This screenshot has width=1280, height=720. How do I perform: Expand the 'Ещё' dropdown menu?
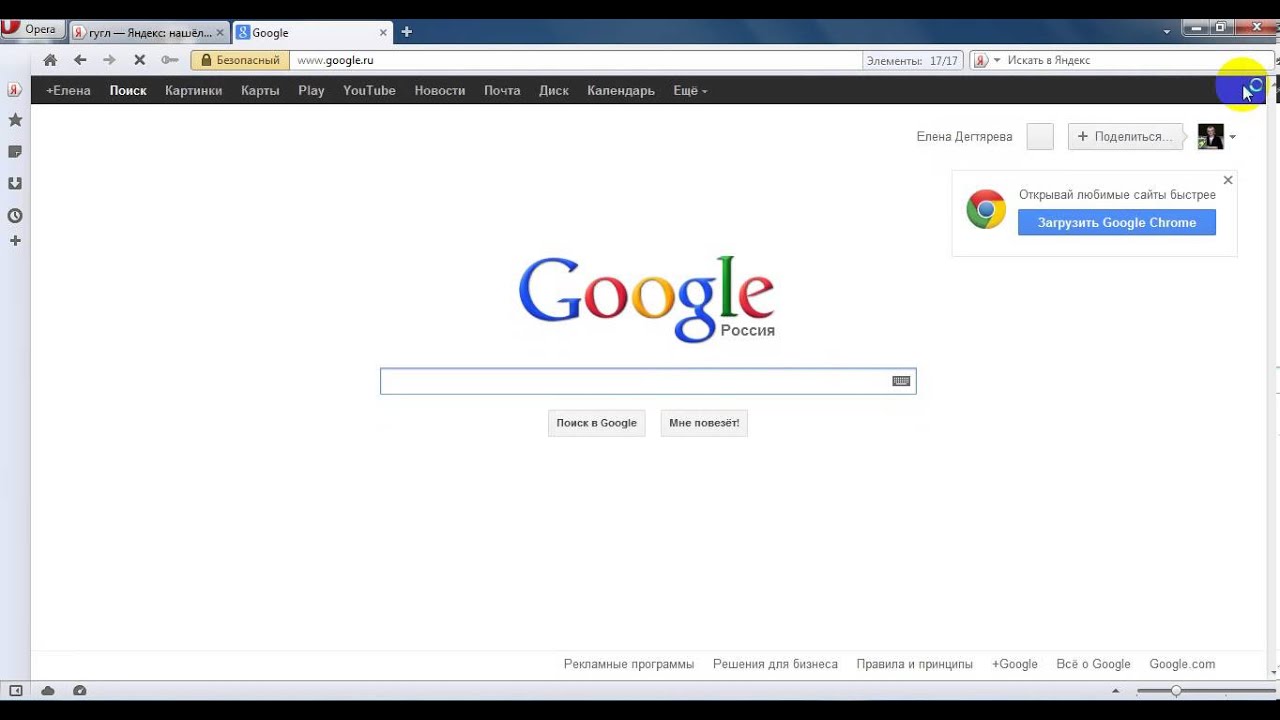click(690, 90)
